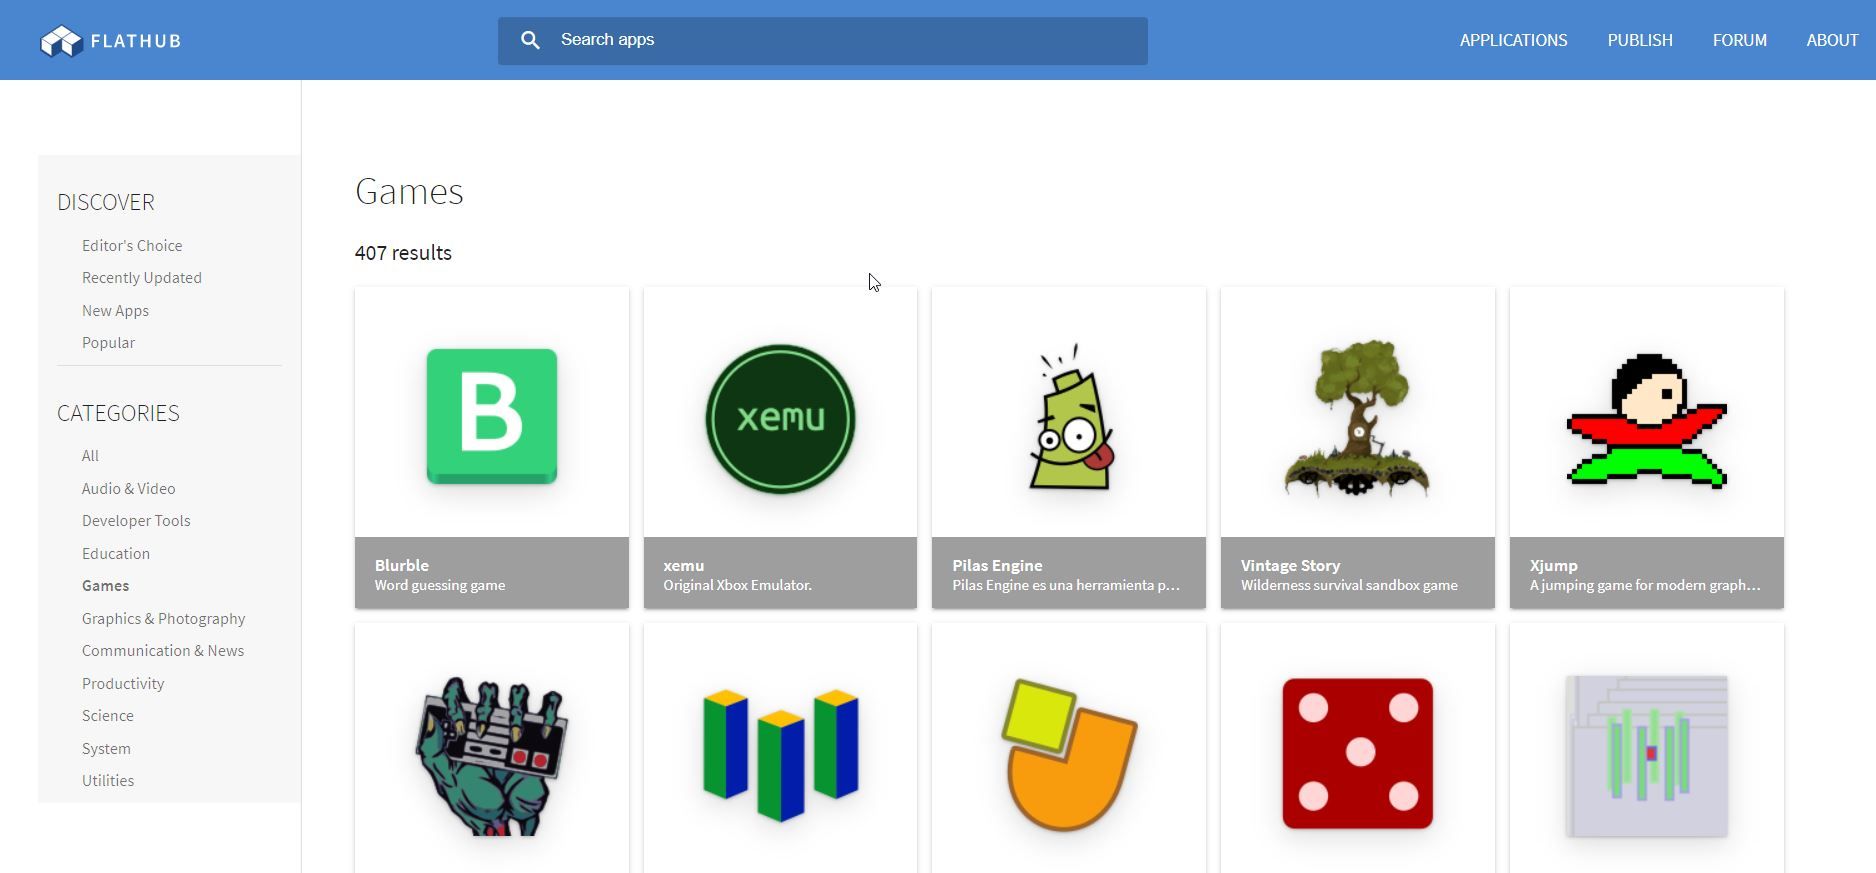Open the About nav item
Viewport: 1876px width, 873px height.
pos(1832,40)
